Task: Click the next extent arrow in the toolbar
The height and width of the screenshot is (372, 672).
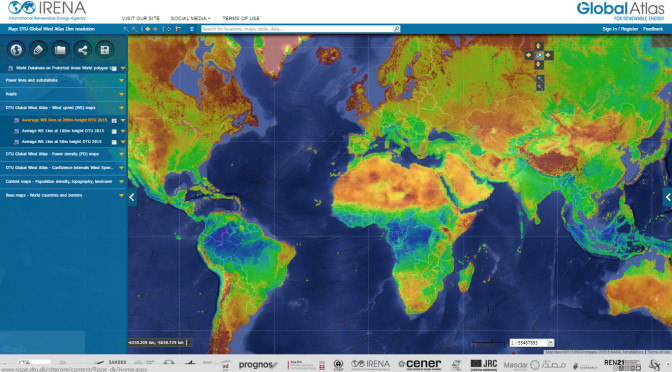Action: point(155,29)
